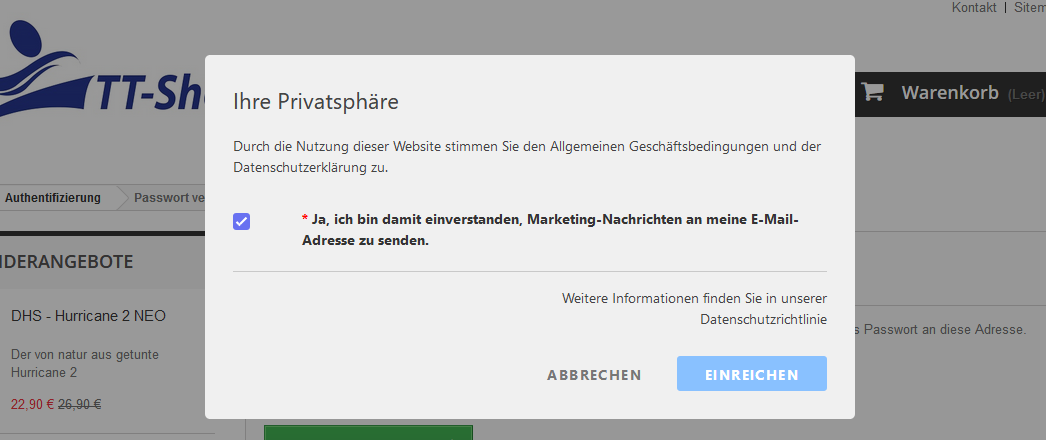1046x440 pixels.
Task: Open the Warenkorb cart menu
Action: click(x=950, y=93)
